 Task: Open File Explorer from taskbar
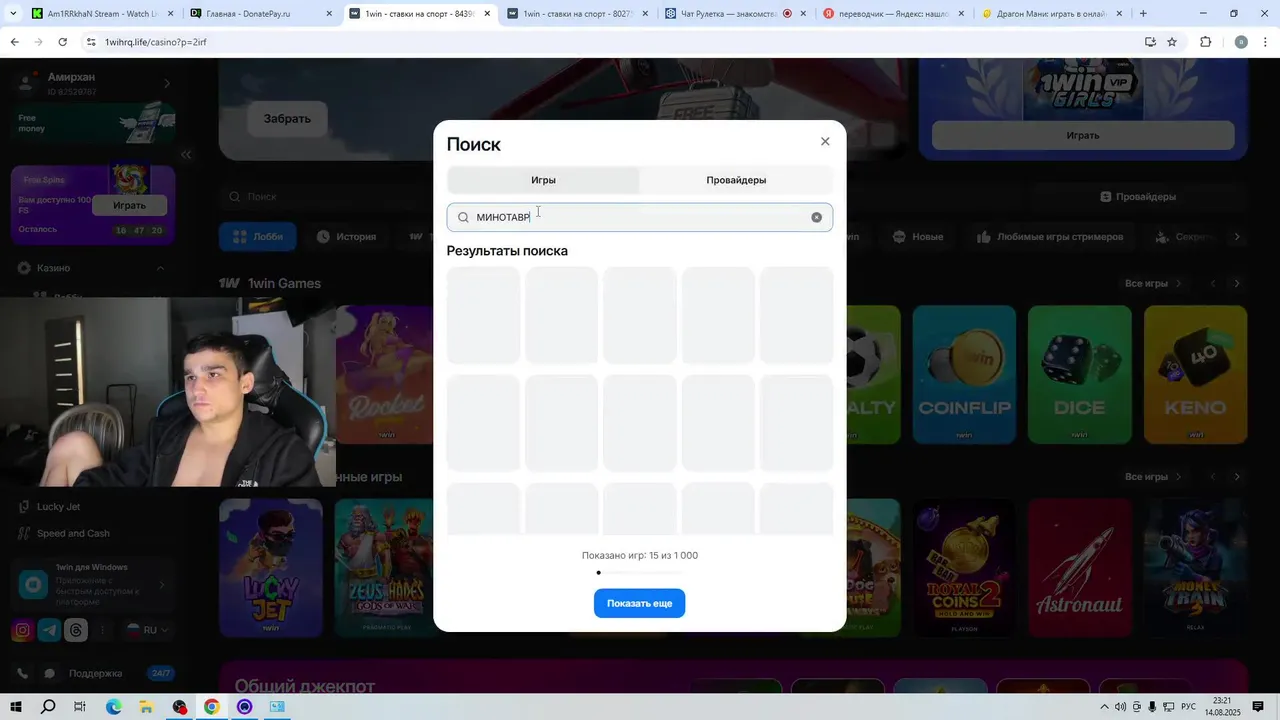click(x=146, y=707)
